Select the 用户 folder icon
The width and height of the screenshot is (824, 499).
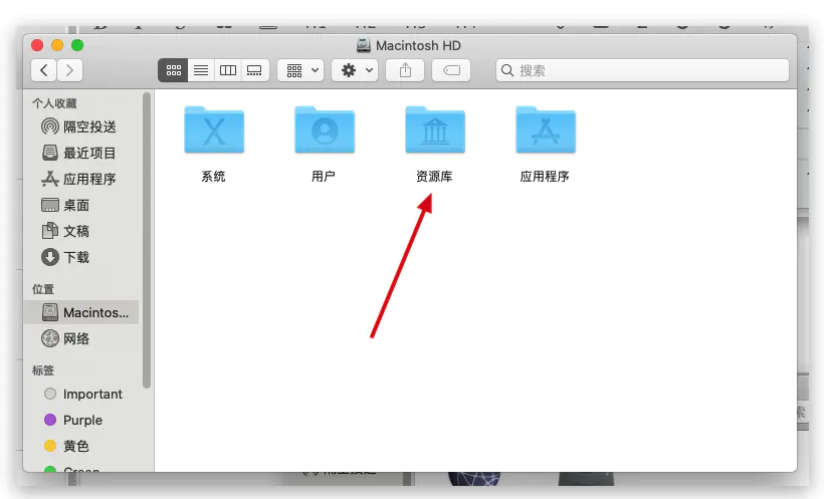(324, 130)
